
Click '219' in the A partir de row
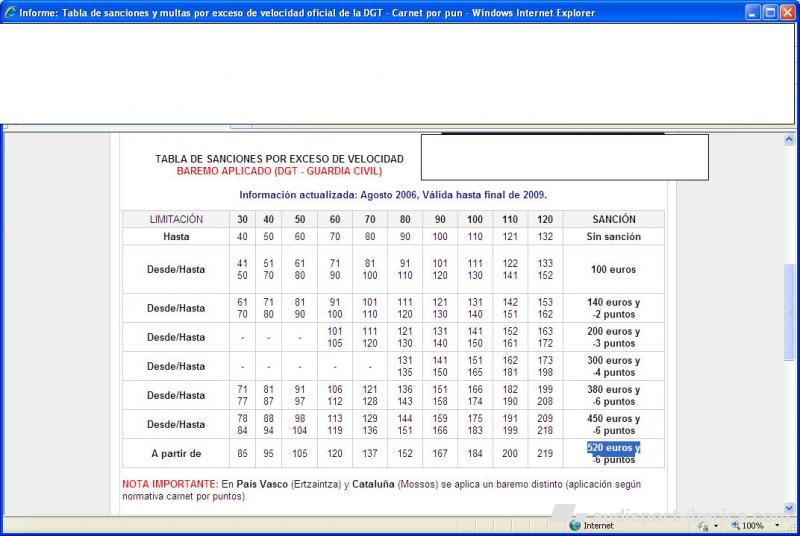coord(545,453)
